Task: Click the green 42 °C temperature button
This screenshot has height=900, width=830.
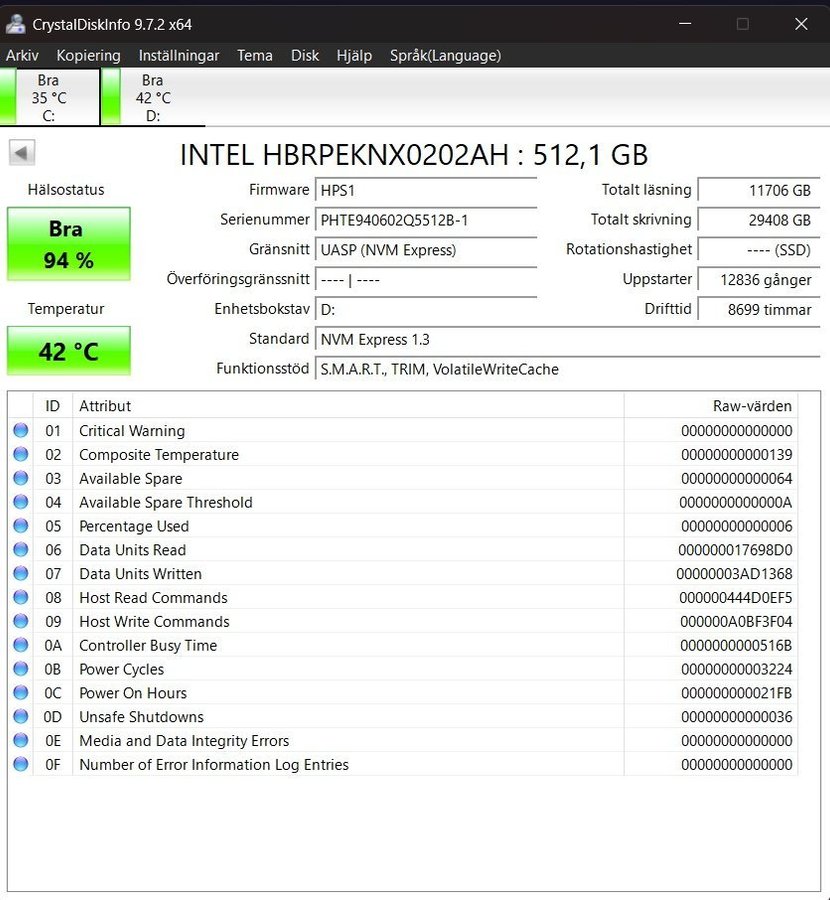Action: click(69, 352)
